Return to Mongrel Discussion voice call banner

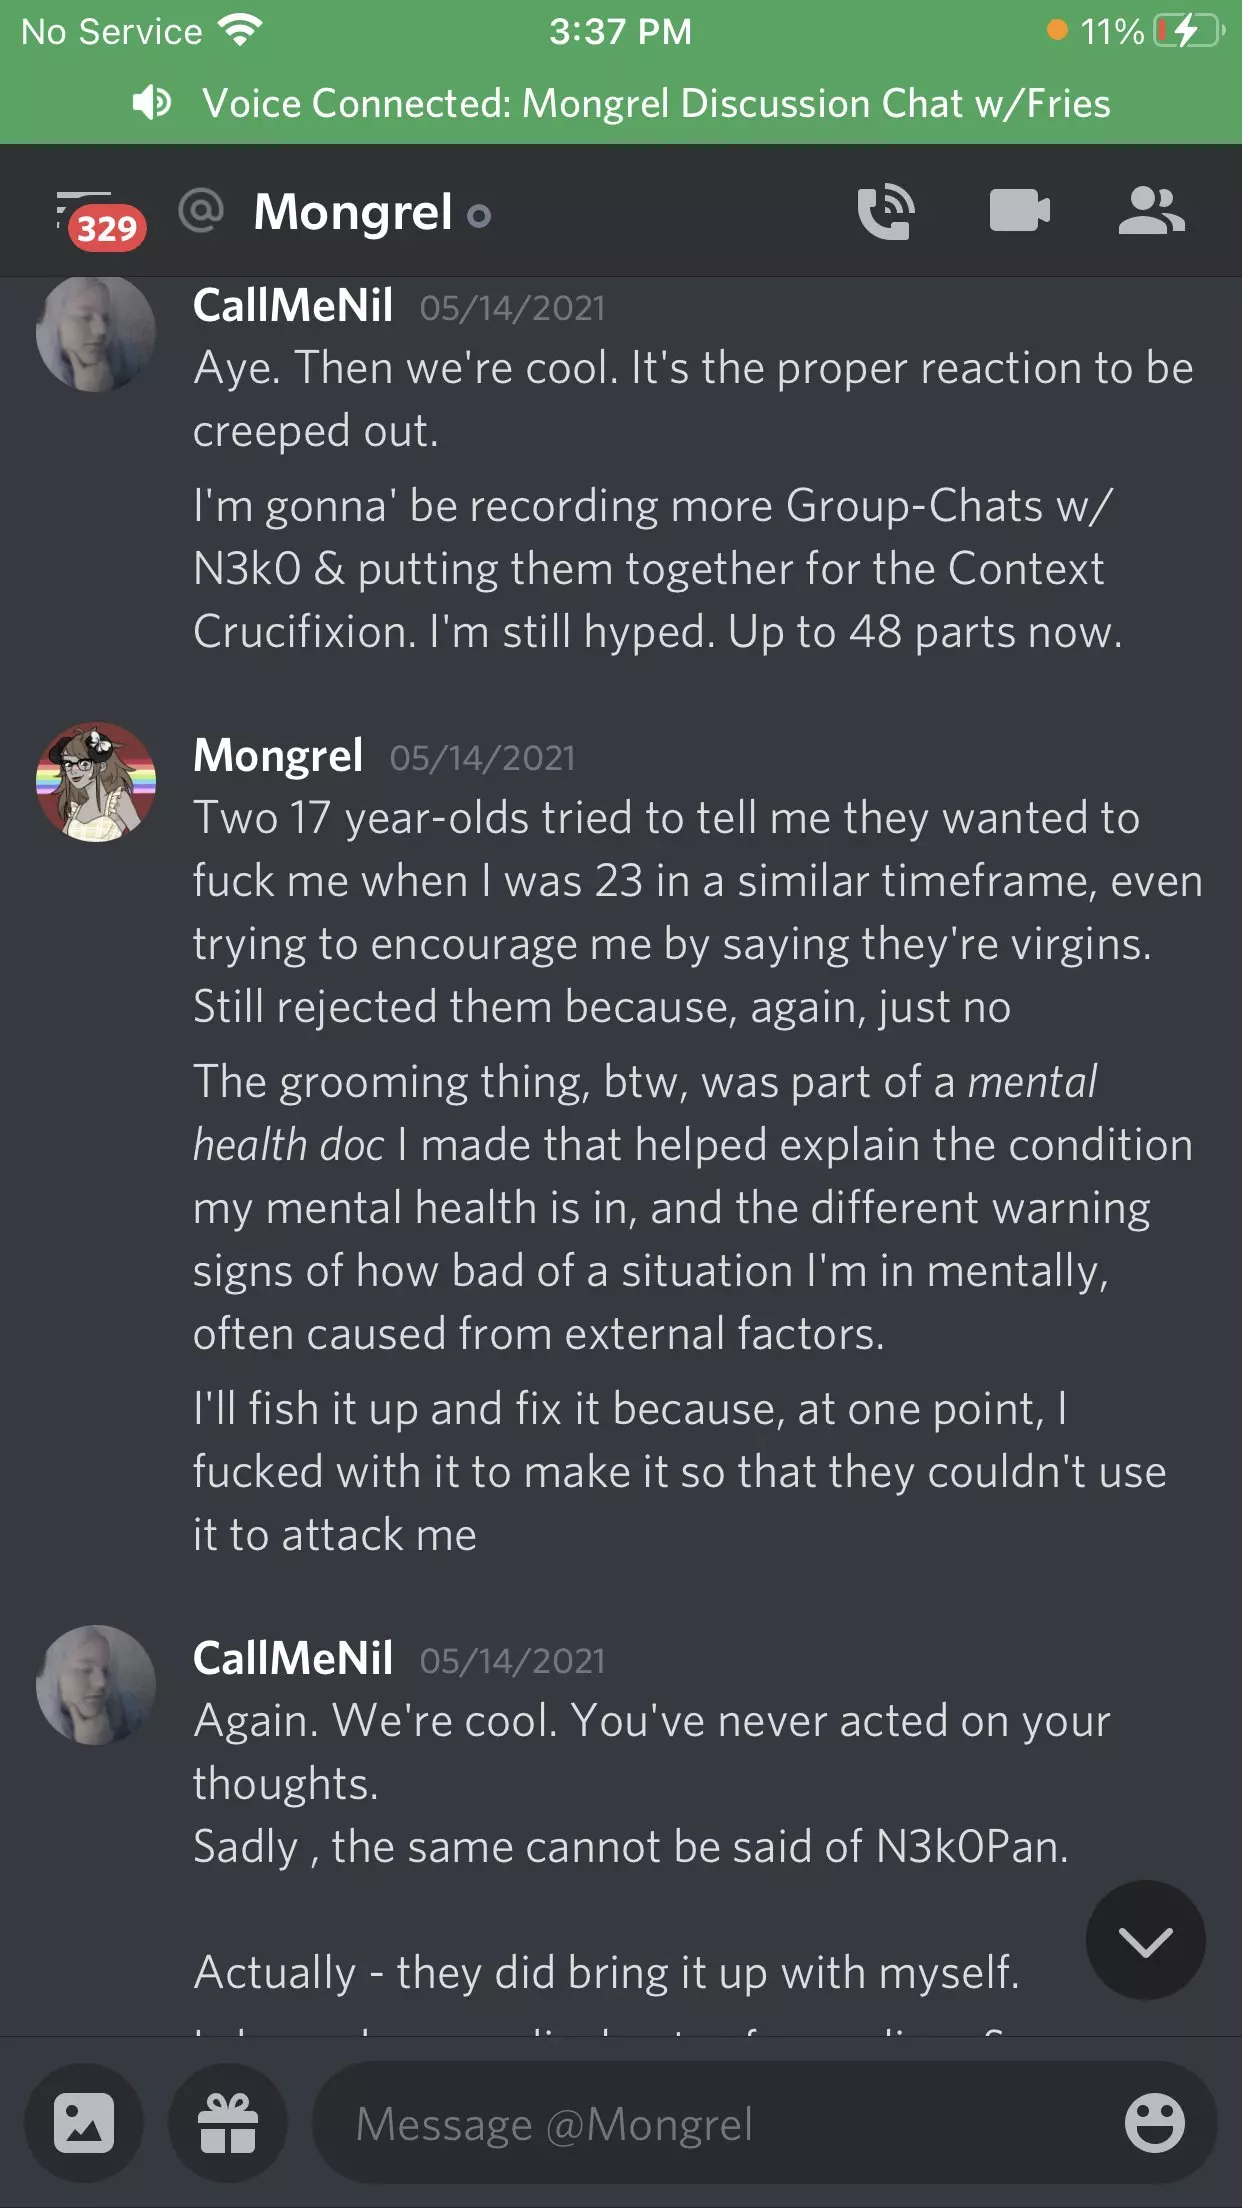click(x=656, y=104)
